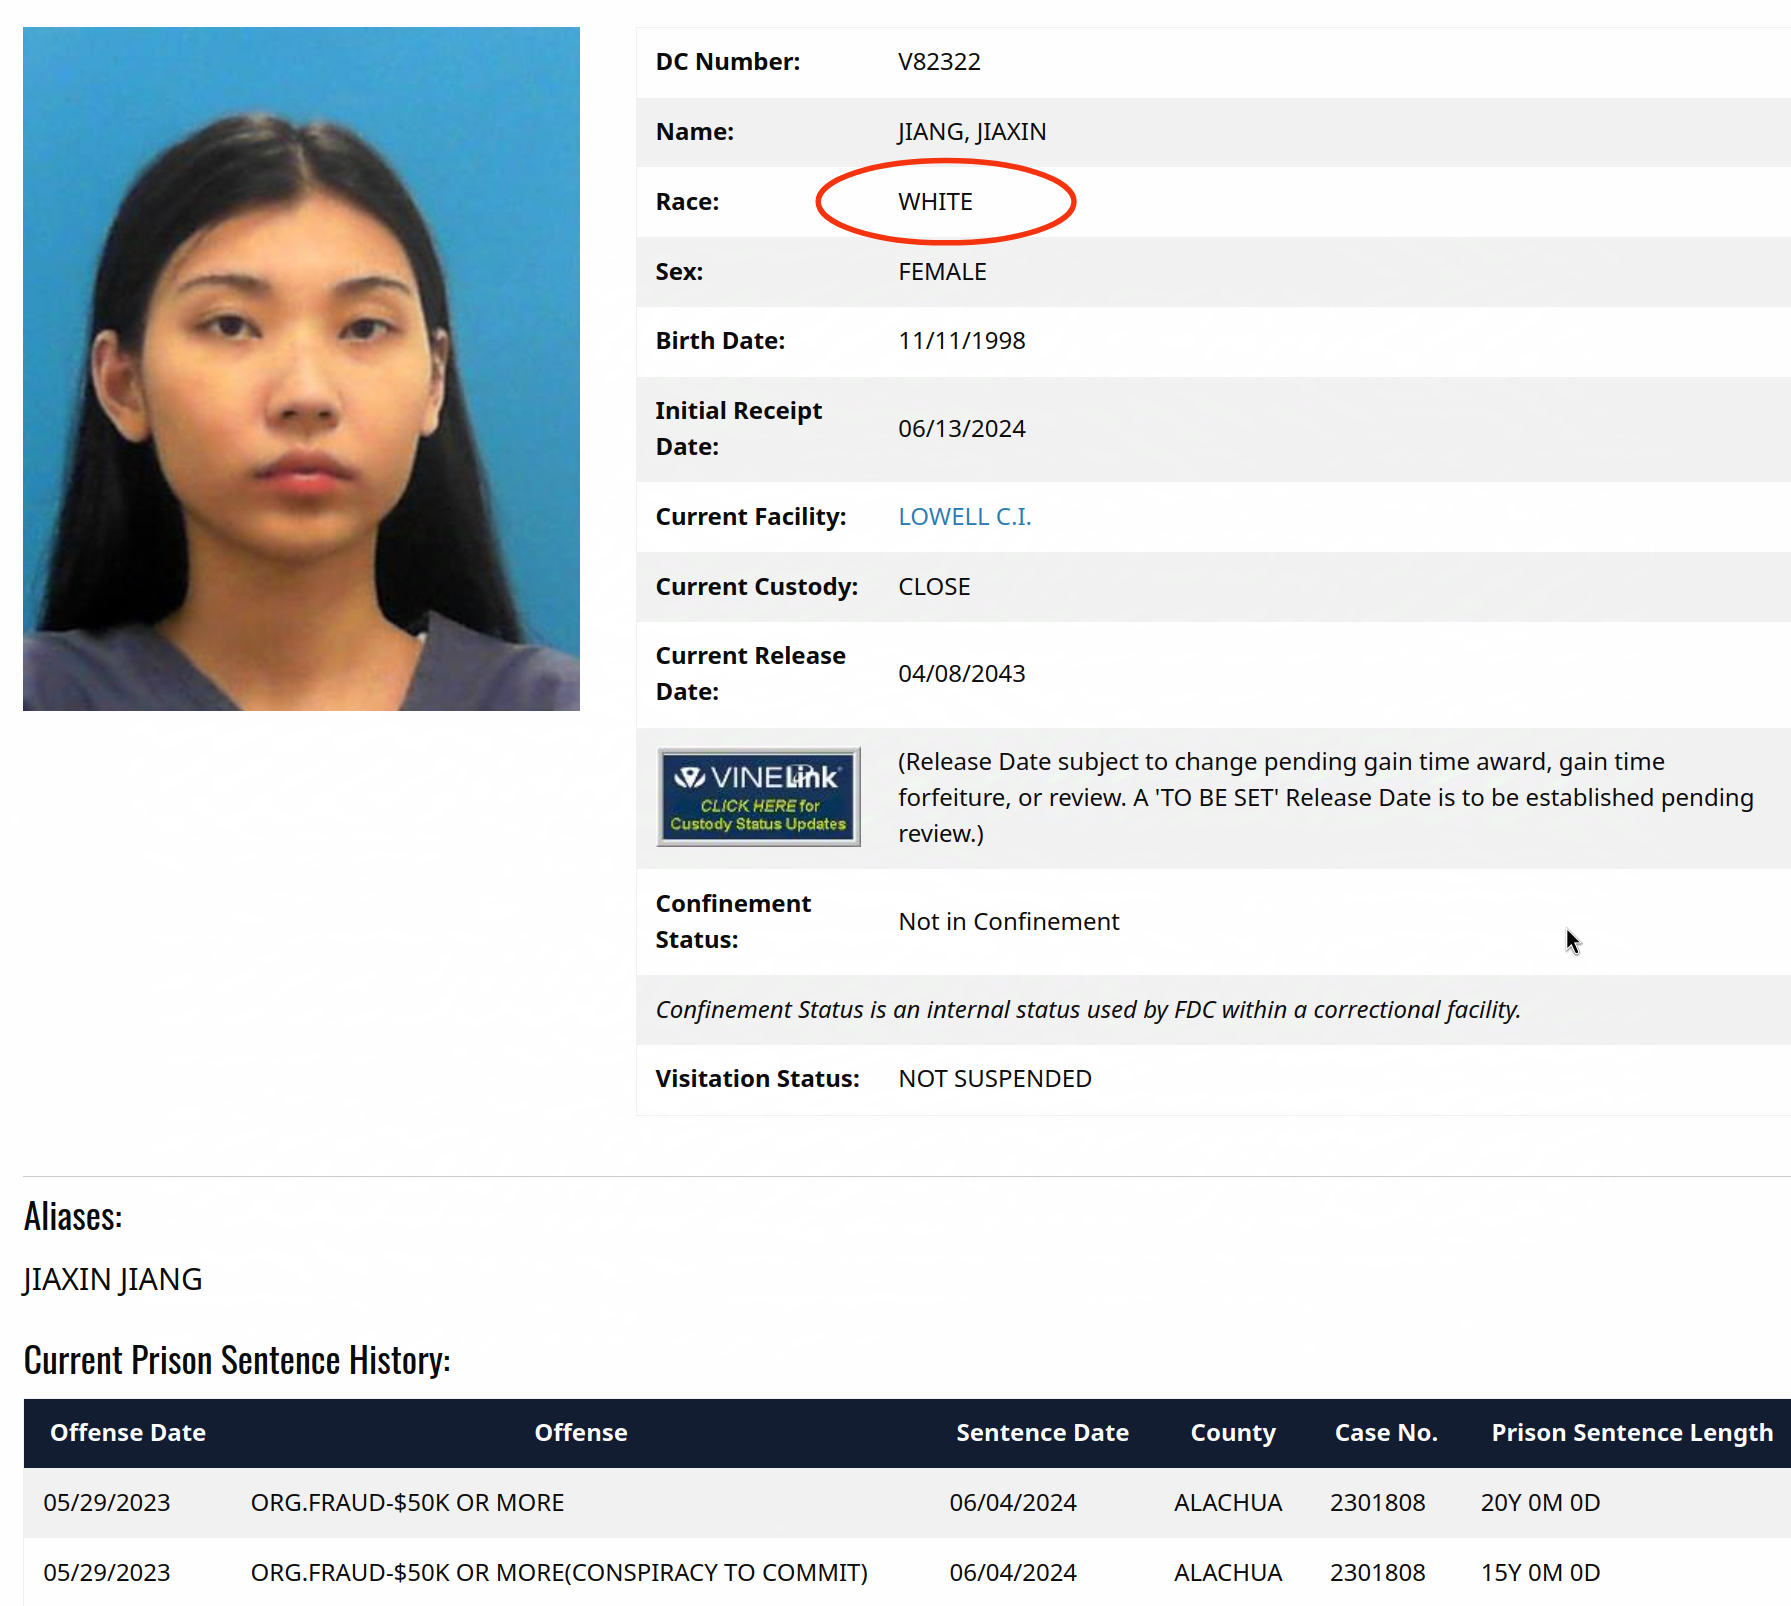Select DC Number value V82322
The width and height of the screenshot is (1791, 1606).
939,62
